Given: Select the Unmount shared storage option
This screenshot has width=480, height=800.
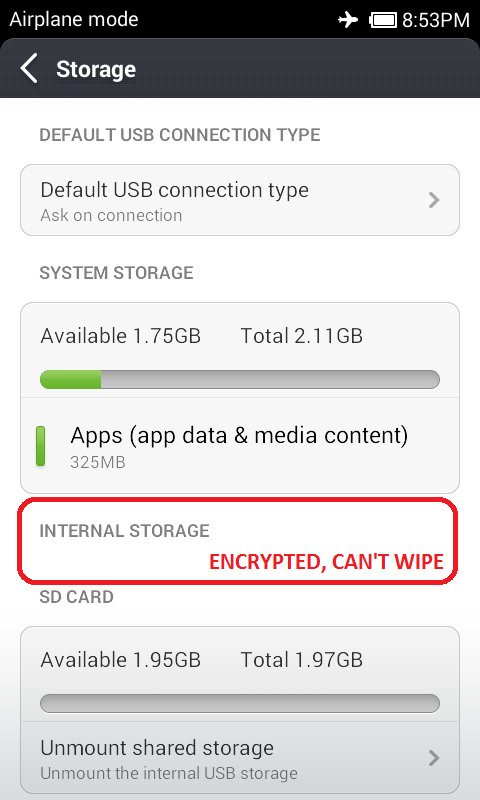Looking at the screenshot, I should [240, 758].
